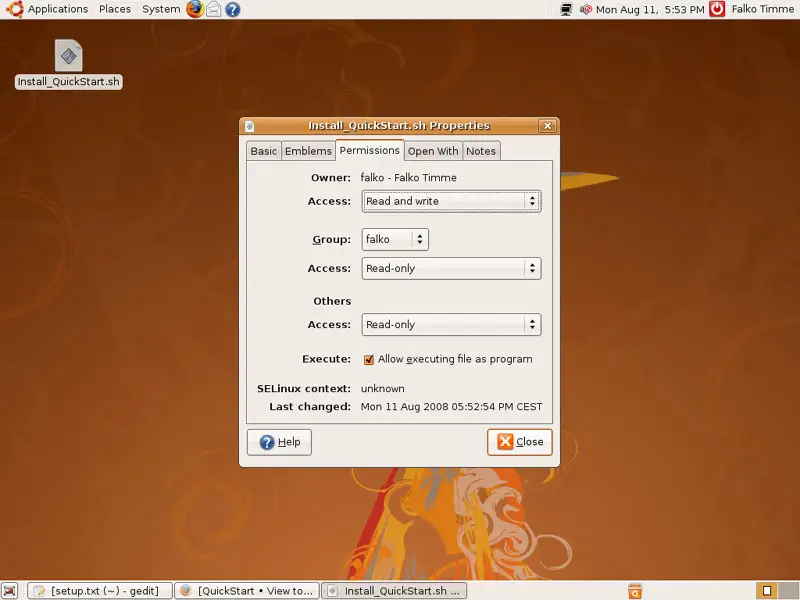Image resolution: width=800 pixels, height=600 pixels.
Task: Launch Firefox from the top panel
Action: pyautogui.click(x=194, y=9)
